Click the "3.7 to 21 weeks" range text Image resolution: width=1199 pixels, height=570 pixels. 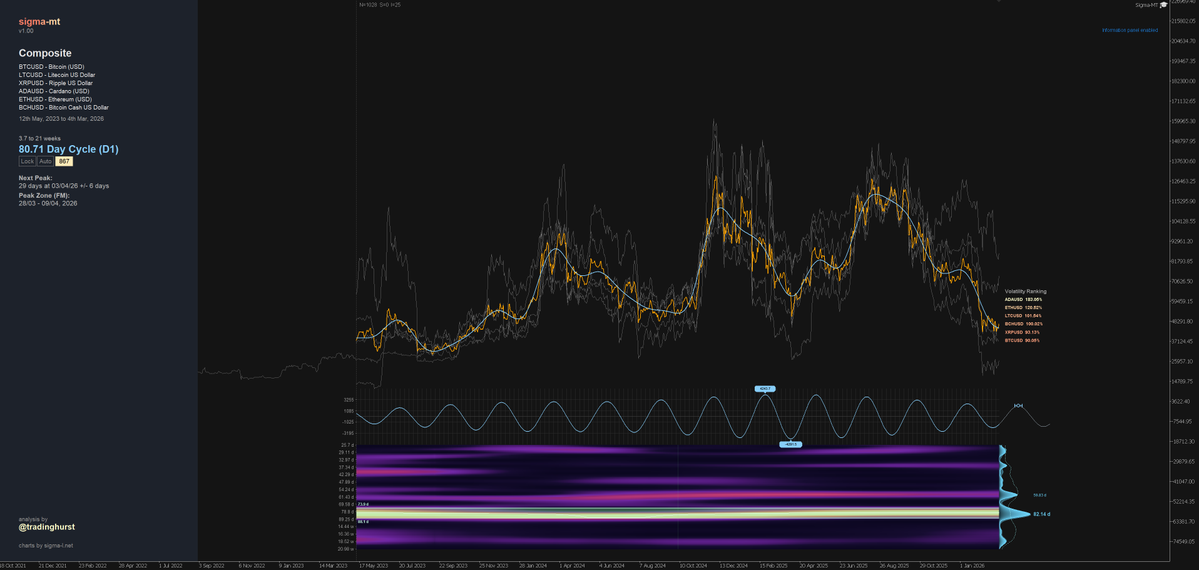tap(38, 138)
